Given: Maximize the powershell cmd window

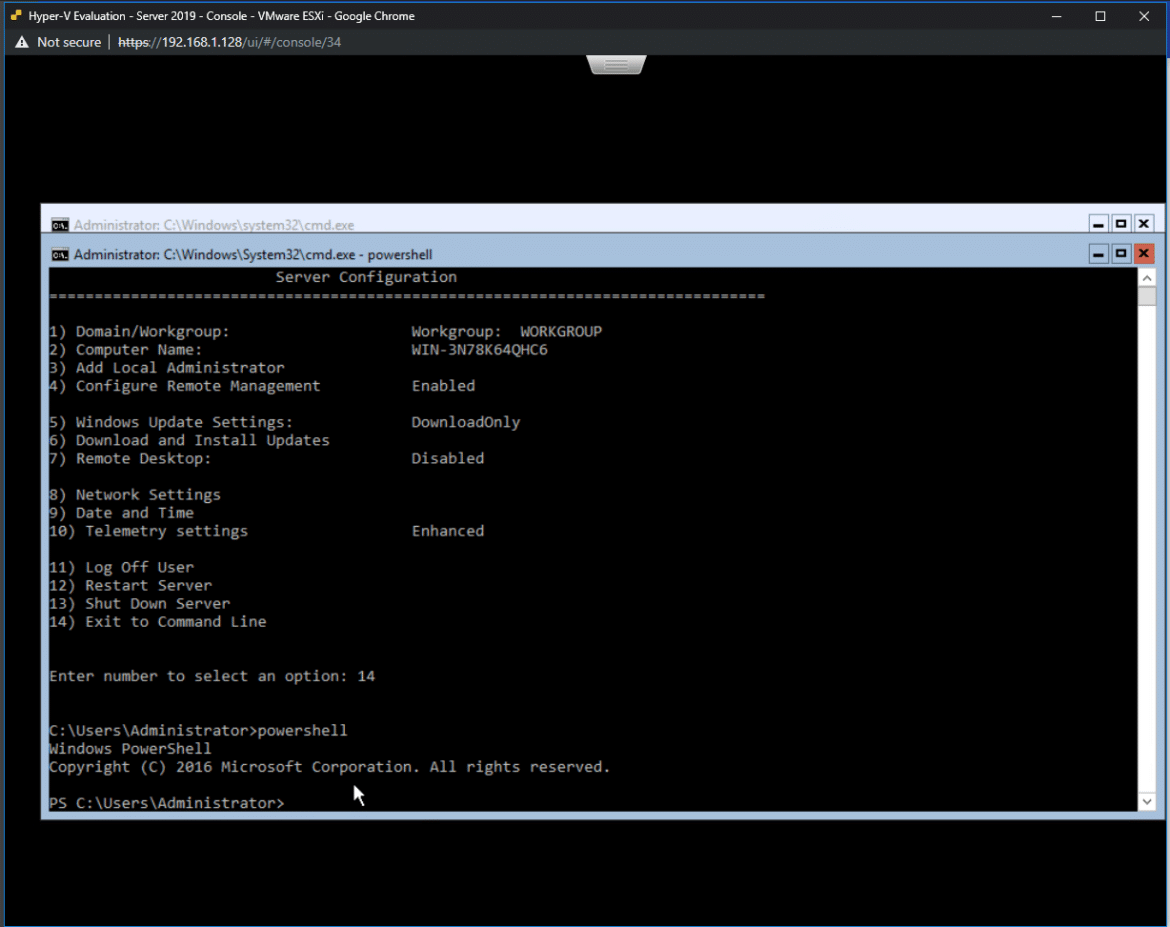Looking at the screenshot, I should click(1121, 255).
